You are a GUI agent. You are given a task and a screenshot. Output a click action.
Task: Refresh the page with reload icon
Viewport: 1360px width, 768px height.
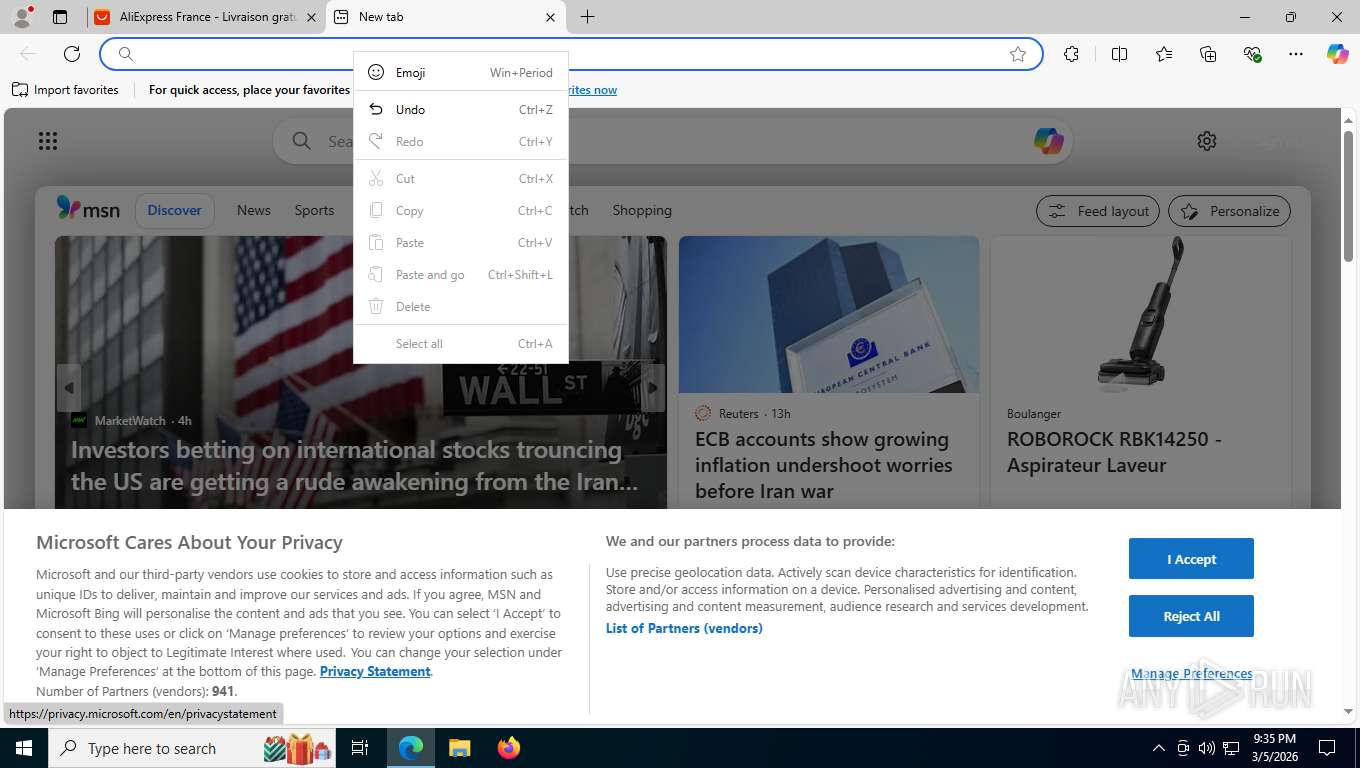click(x=72, y=54)
